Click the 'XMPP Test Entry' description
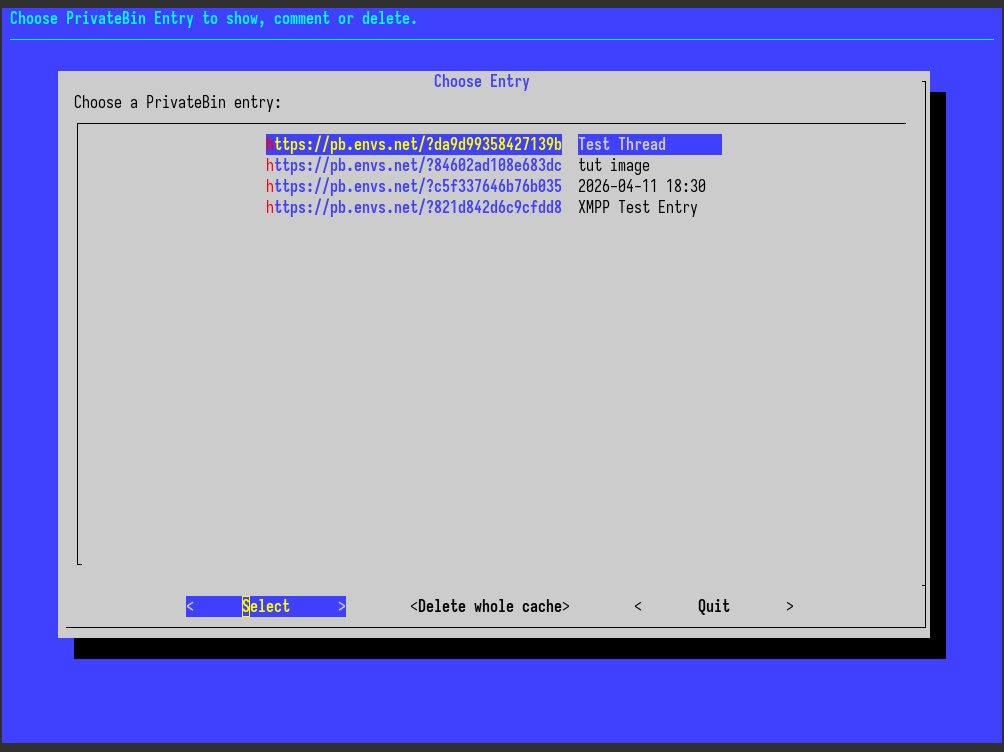The height and width of the screenshot is (752, 1004). coord(638,208)
